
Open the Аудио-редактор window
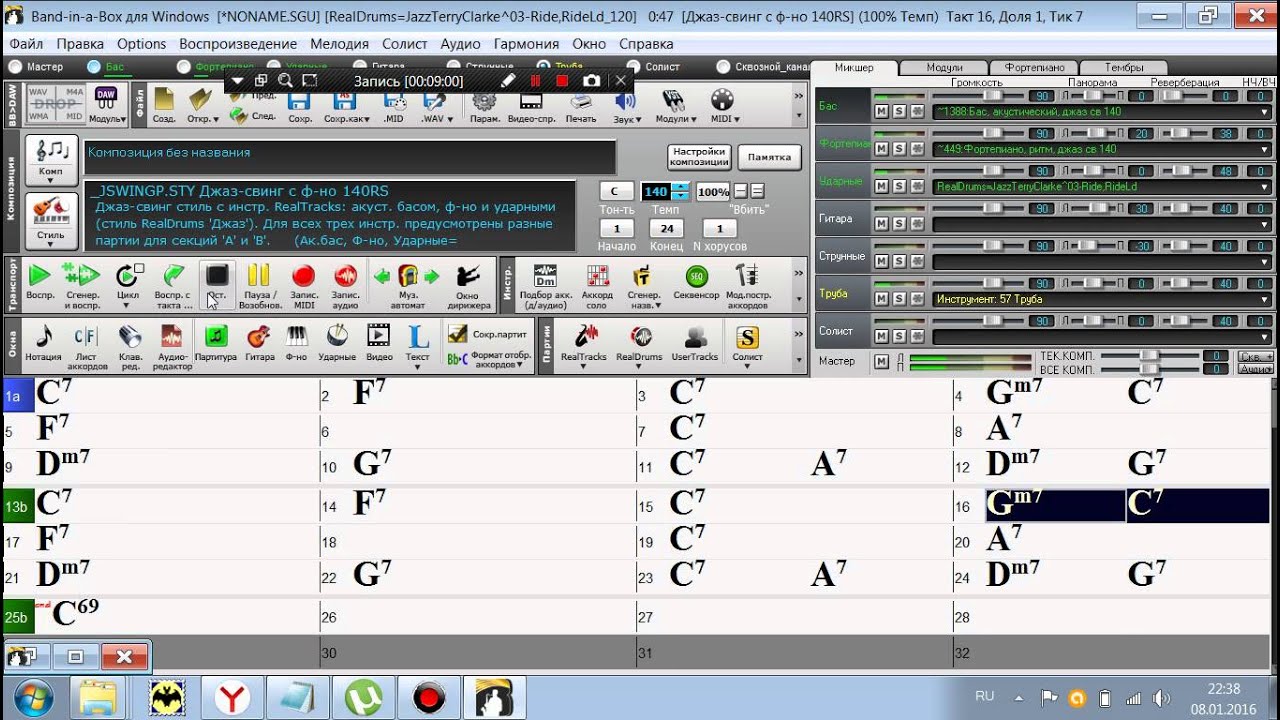(x=172, y=345)
